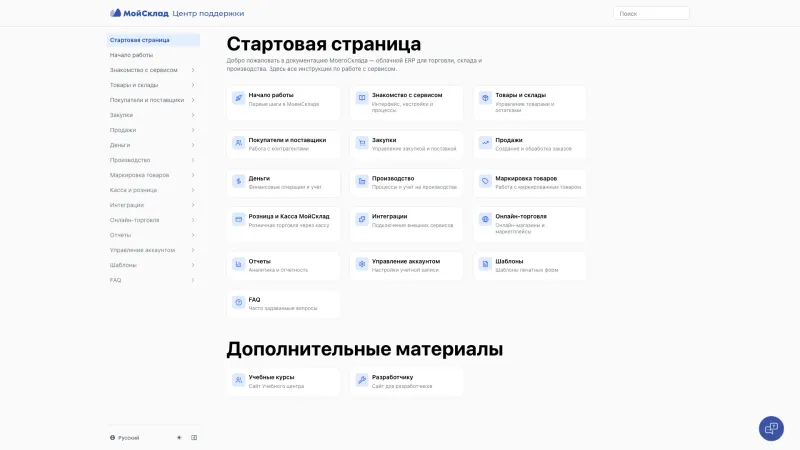Expand FAQ sidebar chevron
The image size is (800, 450).
click(193, 280)
